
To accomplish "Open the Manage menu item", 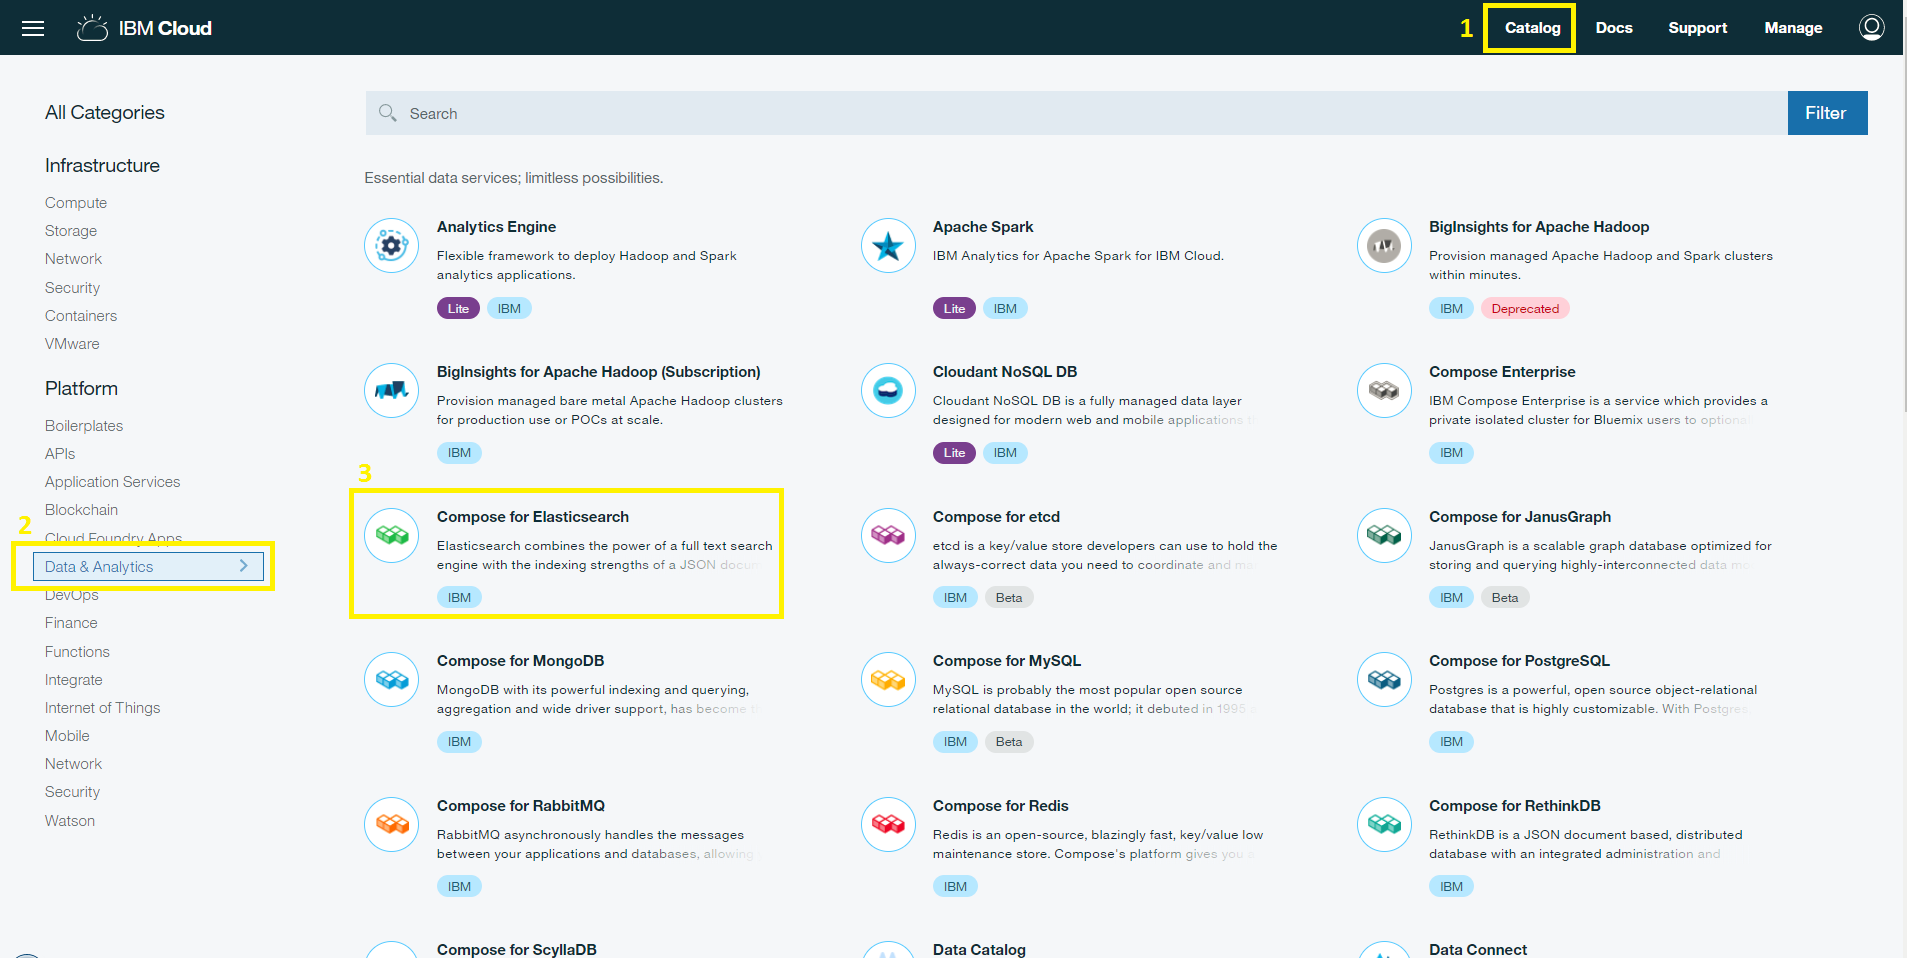I will point(1793,28).
